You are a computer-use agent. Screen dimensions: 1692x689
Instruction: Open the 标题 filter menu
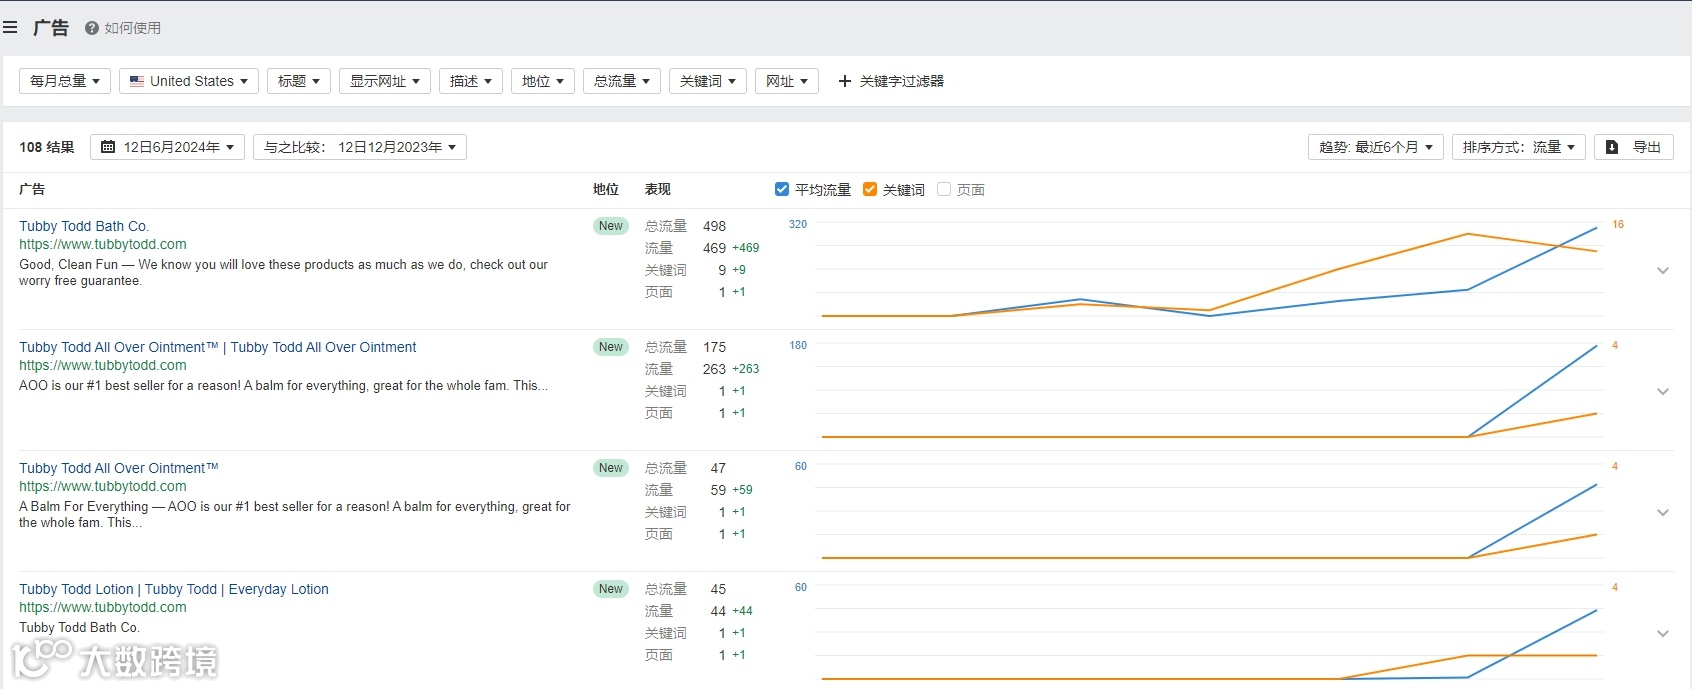[x=298, y=81]
